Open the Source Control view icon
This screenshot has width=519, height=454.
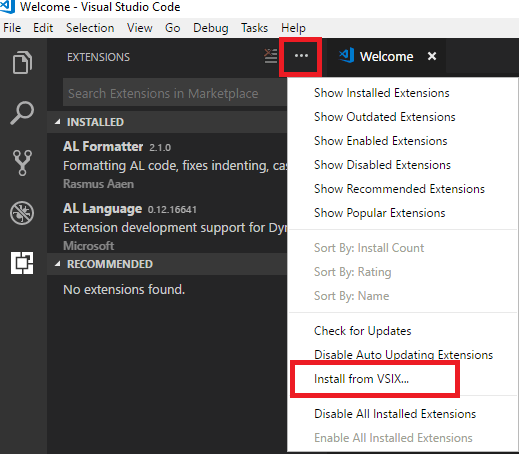22,163
